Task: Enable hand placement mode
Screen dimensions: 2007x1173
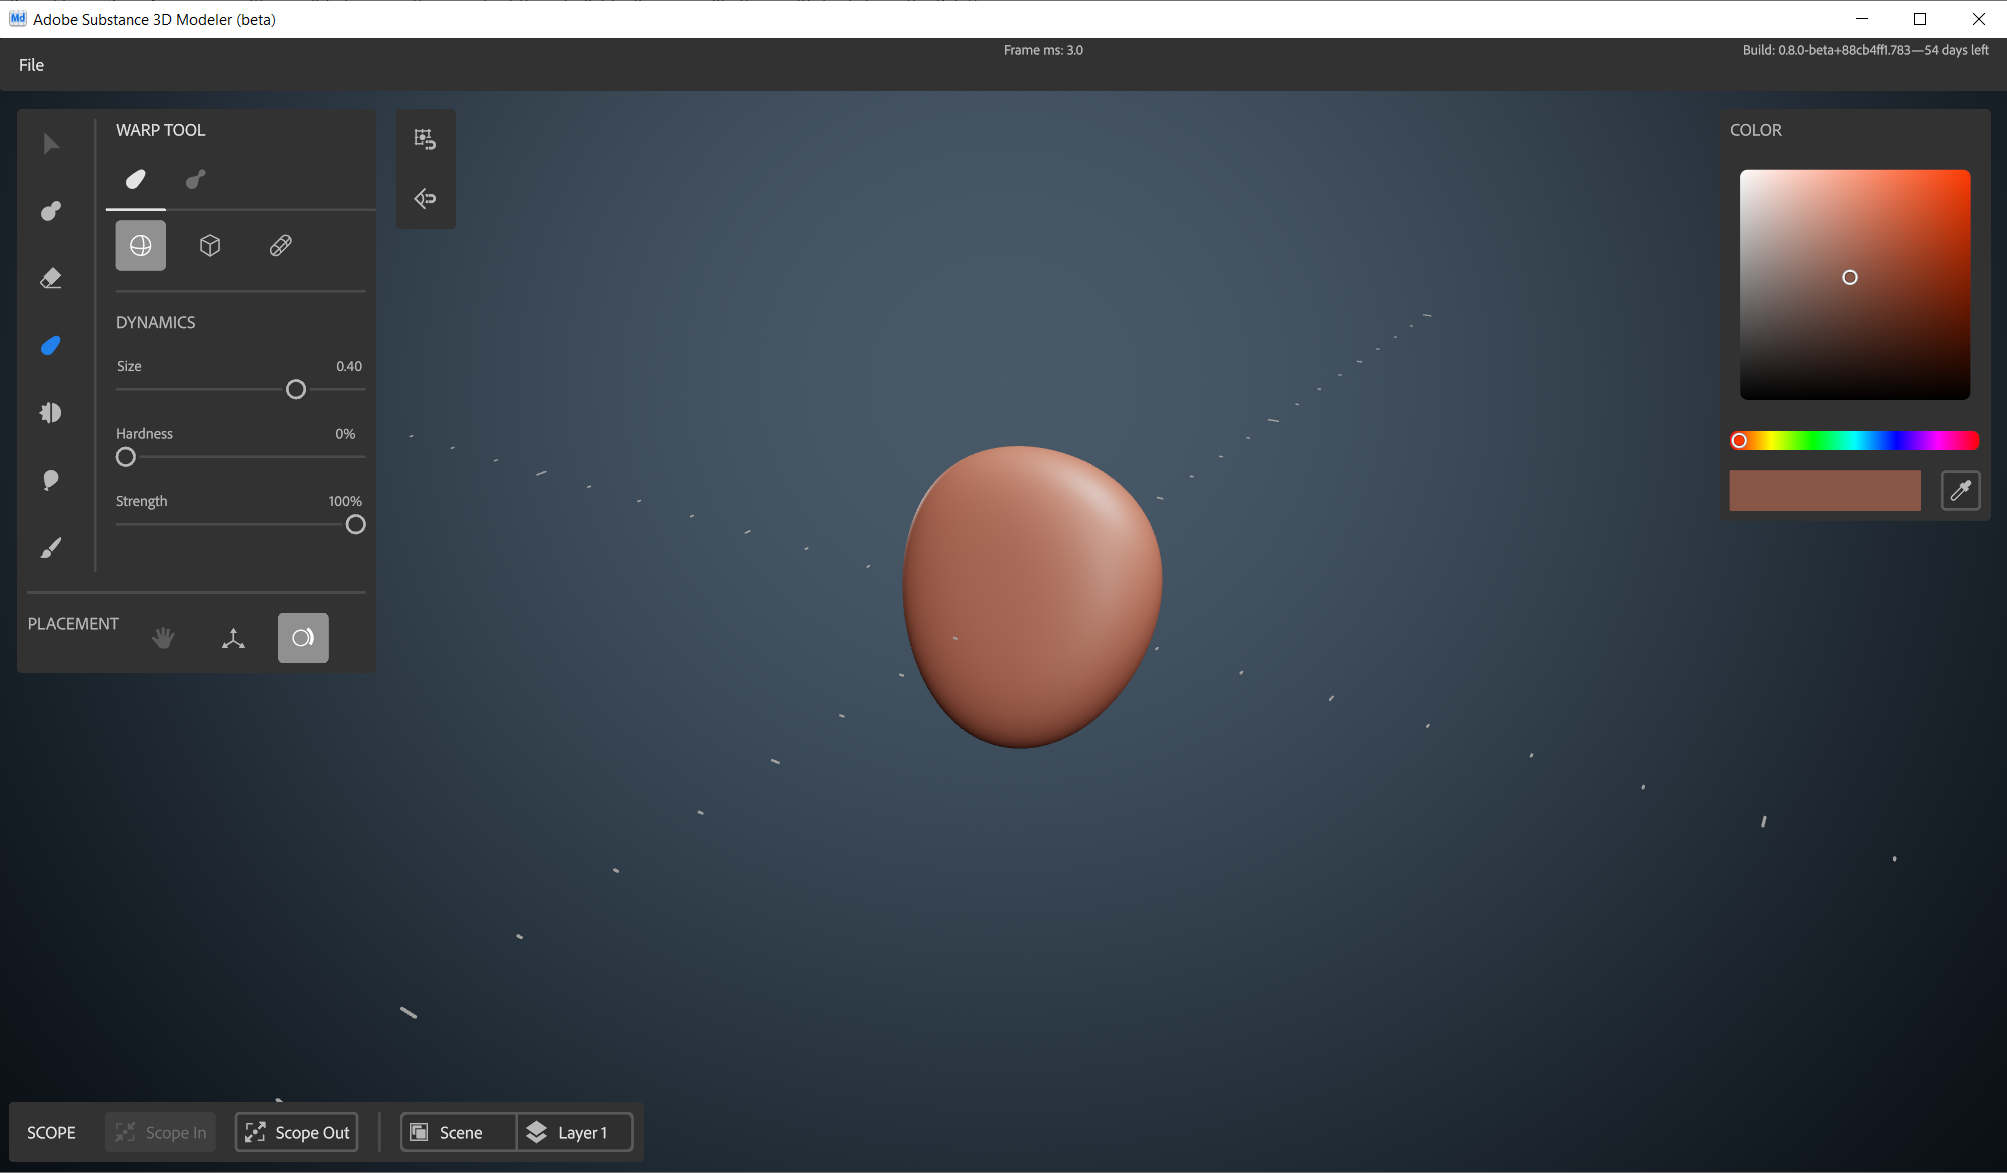Action: tap(164, 638)
